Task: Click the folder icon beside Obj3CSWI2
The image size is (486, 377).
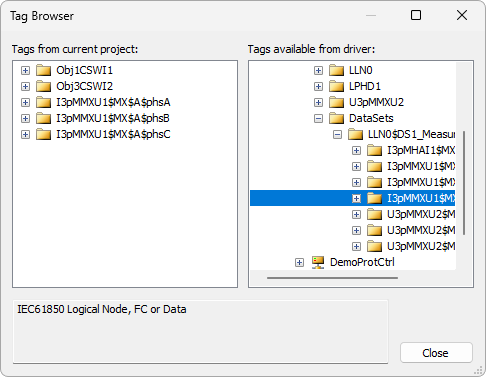Action: [x=43, y=86]
